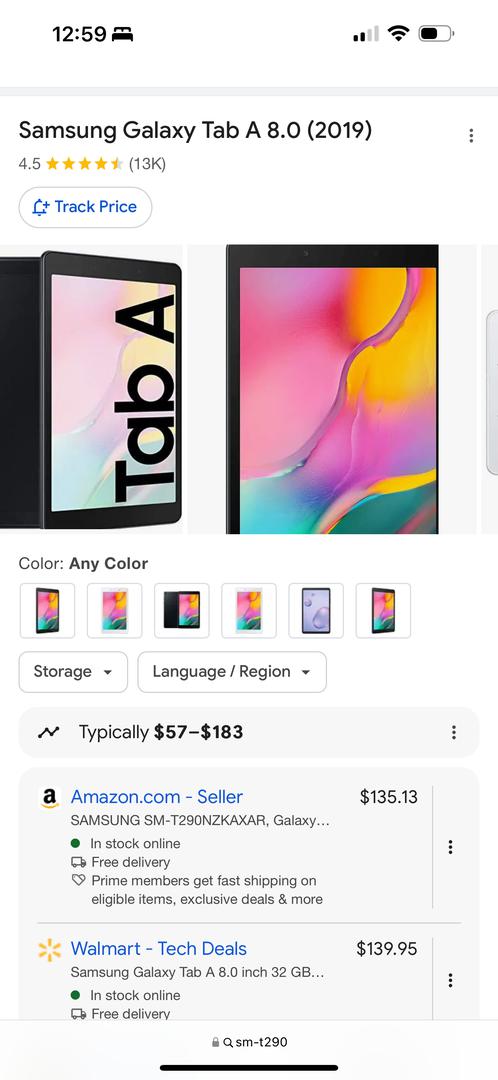Tap the Walmart spark logo icon

(50, 950)
